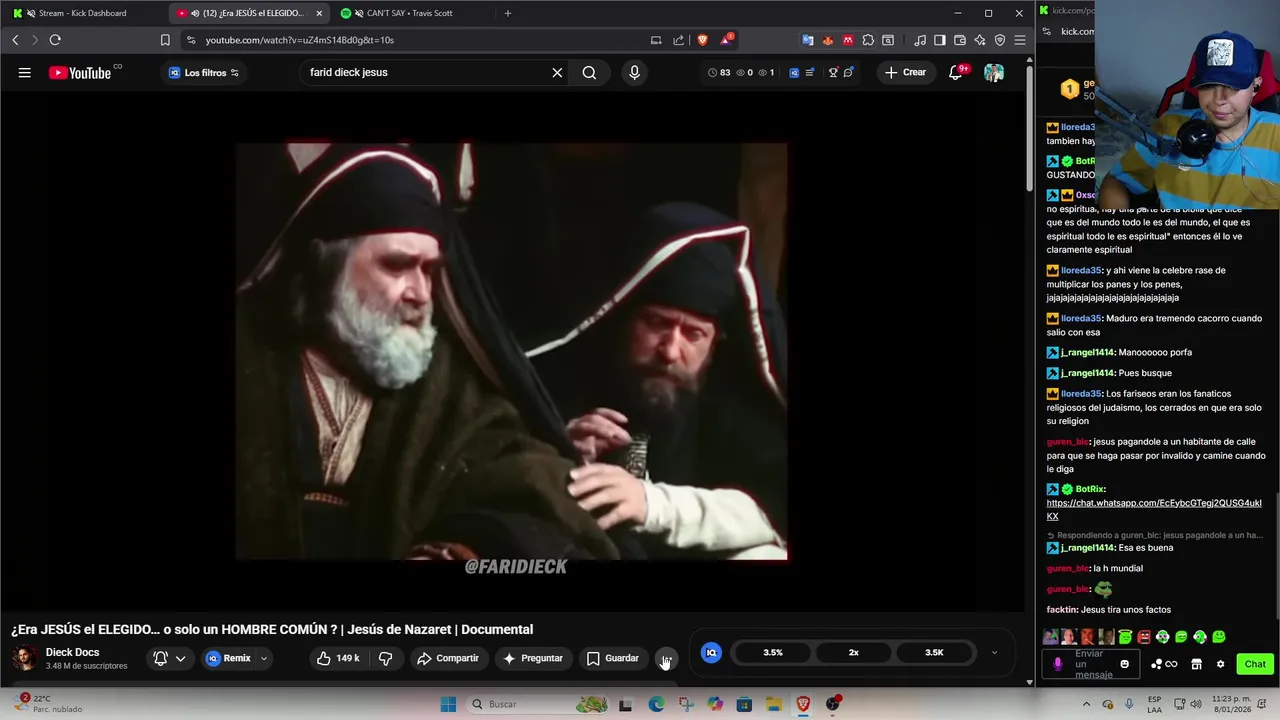Image resolution: width=1280 pixels, height=720 pixels.
Task: Click the purple microphone in Kick chat
Action: point(1058,664)
